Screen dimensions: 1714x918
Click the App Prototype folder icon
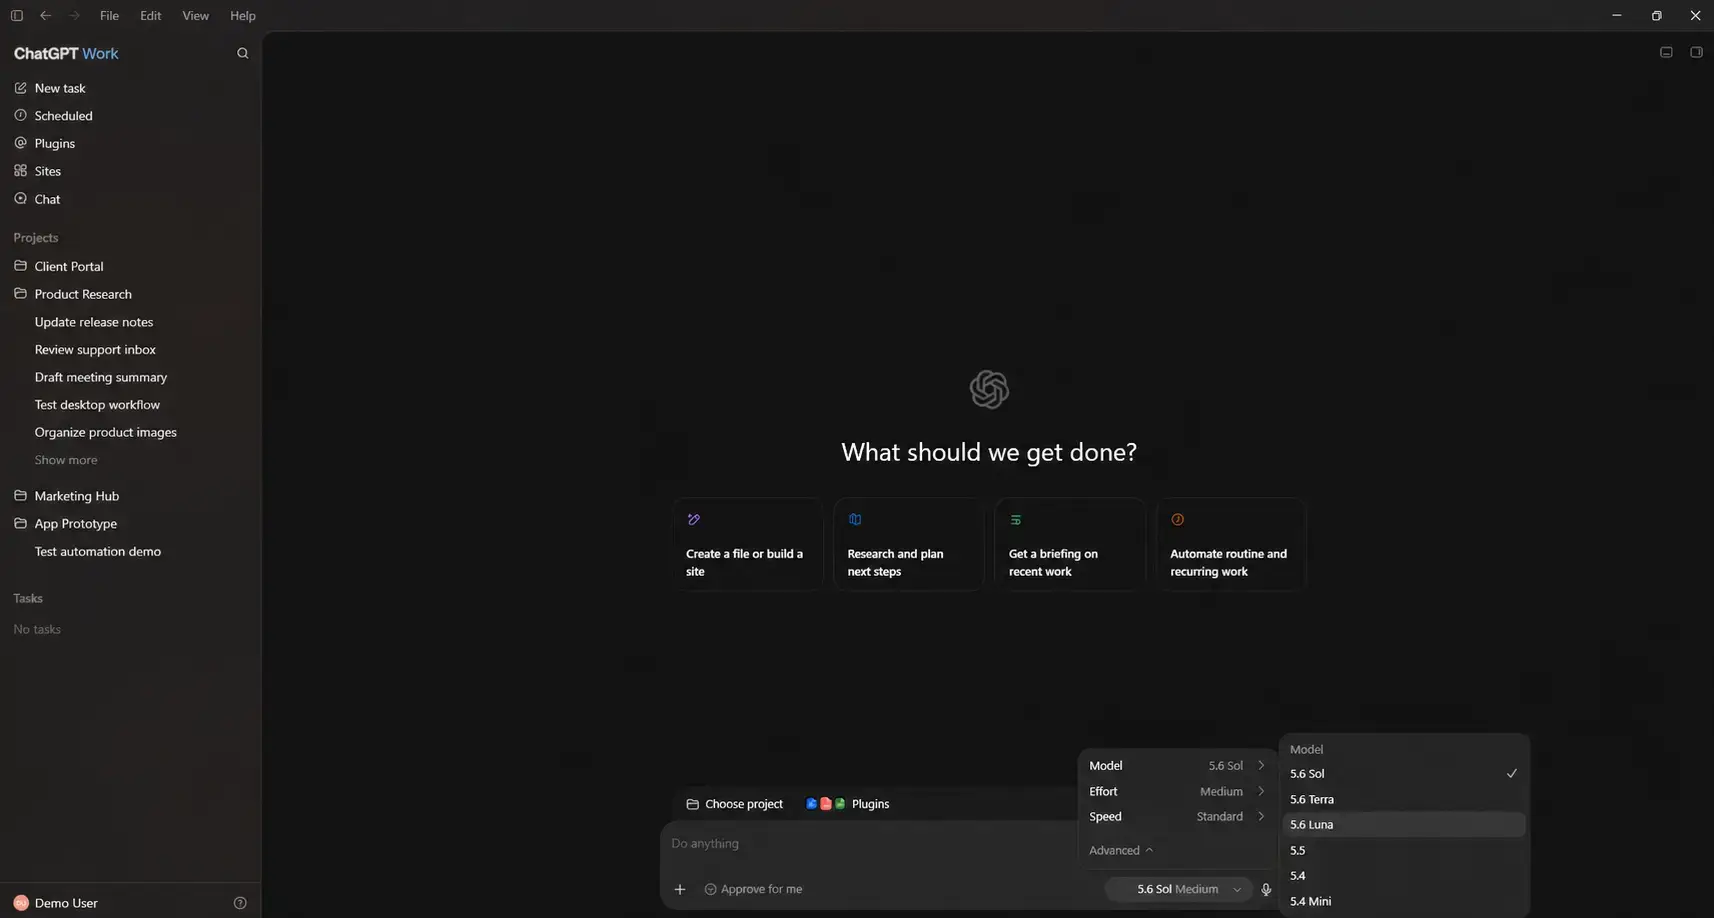pos(20,523)
